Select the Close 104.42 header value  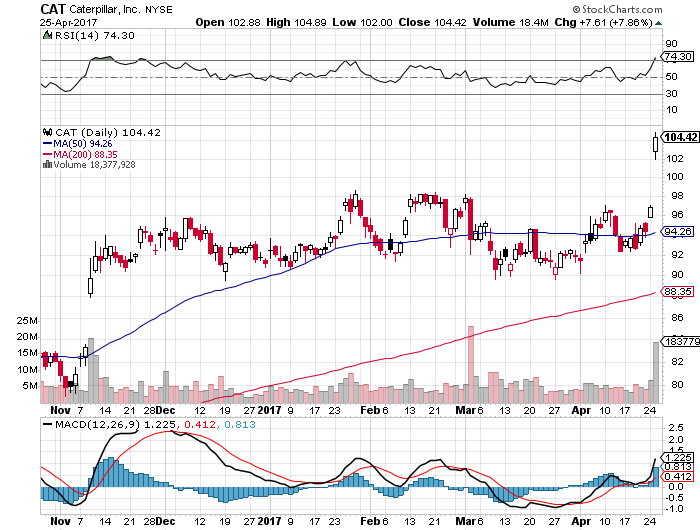(432, 22)
